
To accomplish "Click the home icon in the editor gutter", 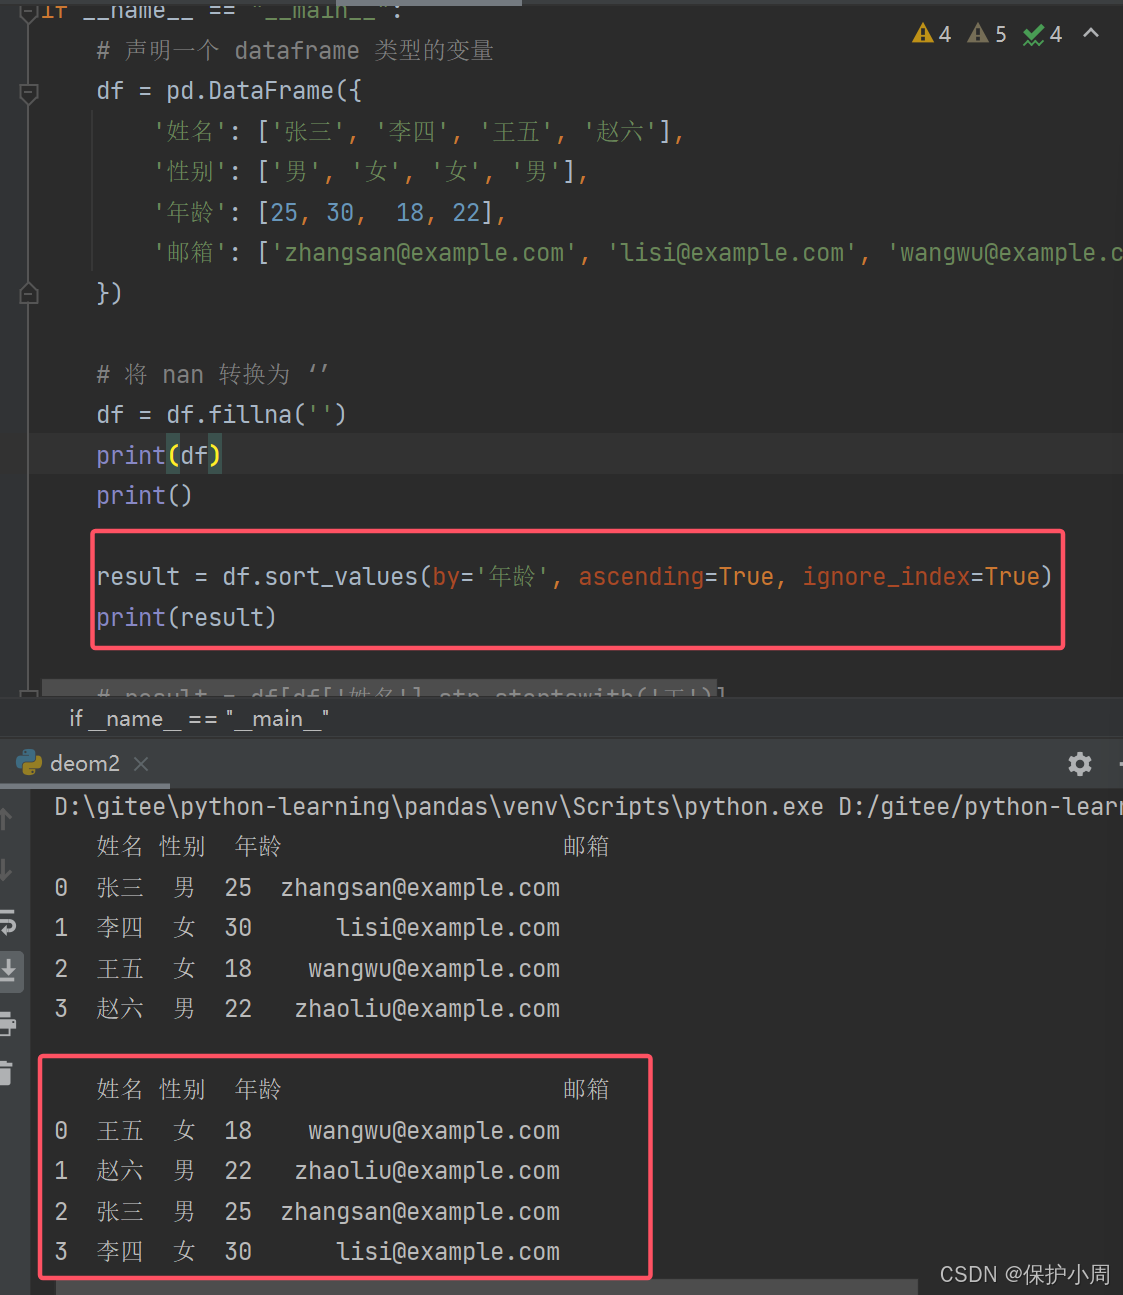I will (28, 292).
